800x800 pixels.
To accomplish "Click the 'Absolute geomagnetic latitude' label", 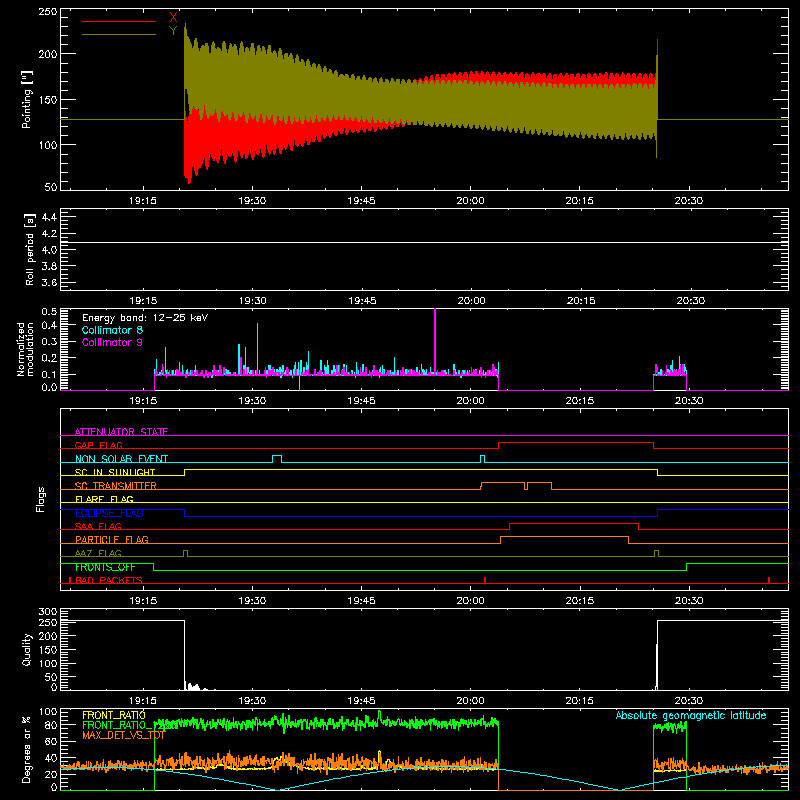I will click(x=691, y=715).
